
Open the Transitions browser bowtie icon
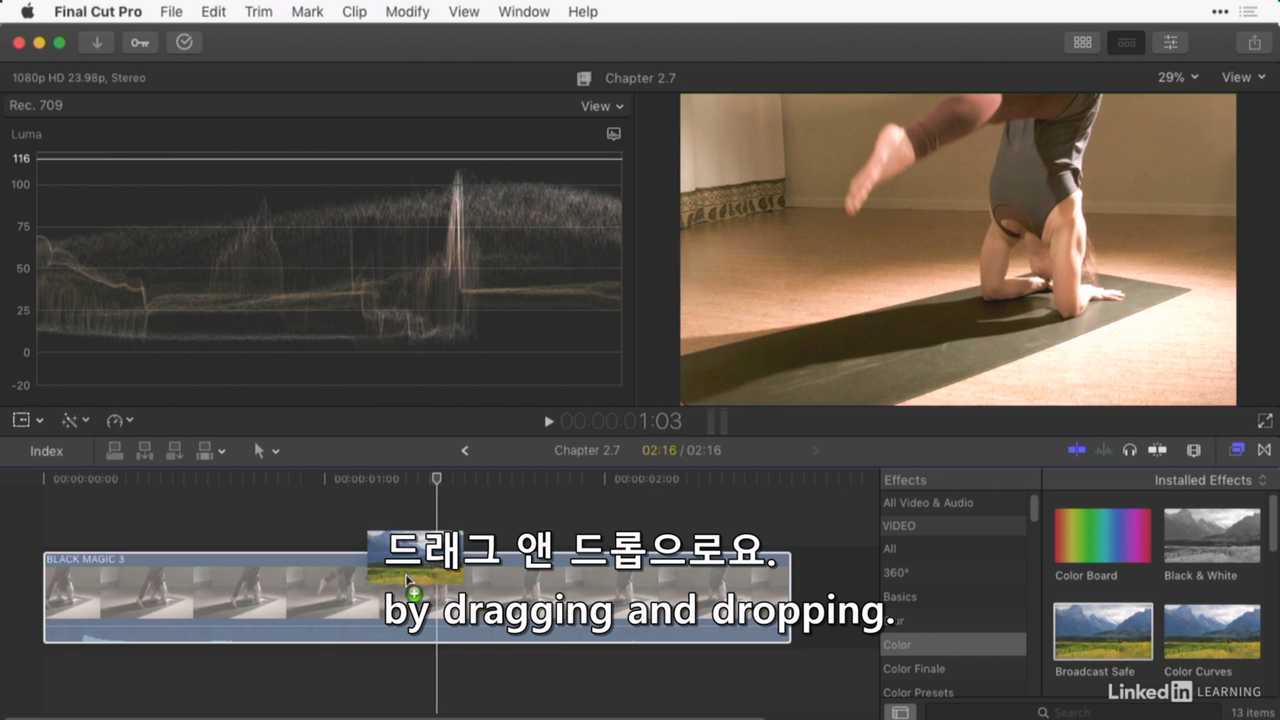(x=1264, y=450)
